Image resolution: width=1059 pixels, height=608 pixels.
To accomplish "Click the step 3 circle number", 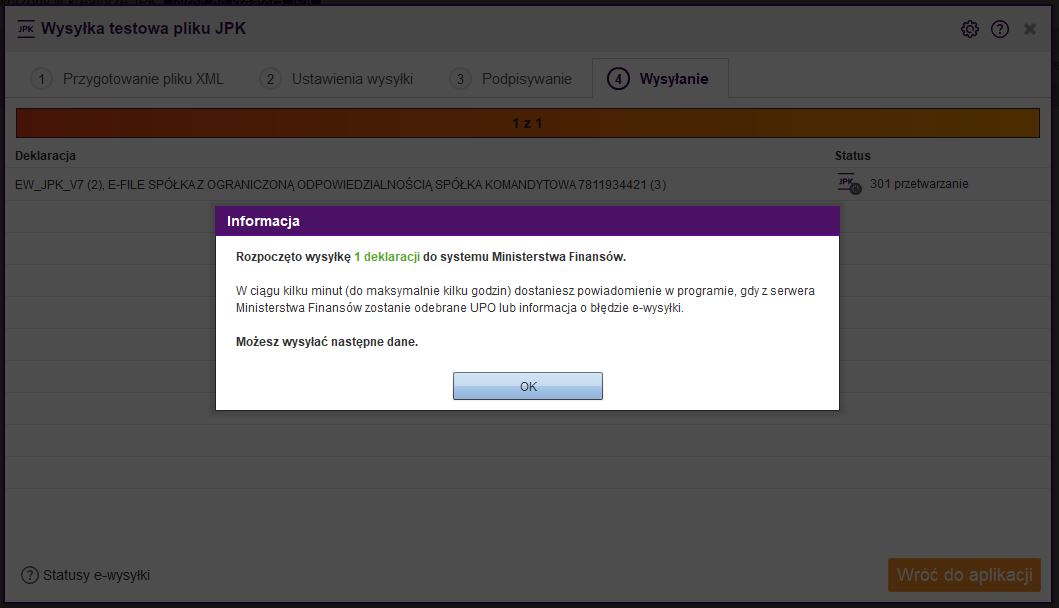I will [x=460, y=79].
